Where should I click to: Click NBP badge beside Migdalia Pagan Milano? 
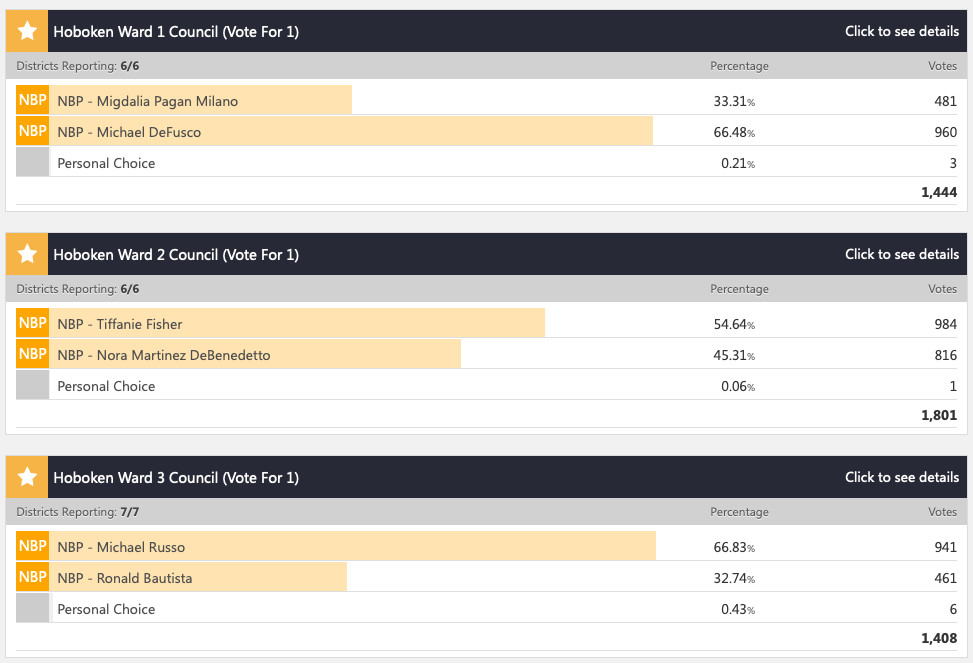point(33,101)
